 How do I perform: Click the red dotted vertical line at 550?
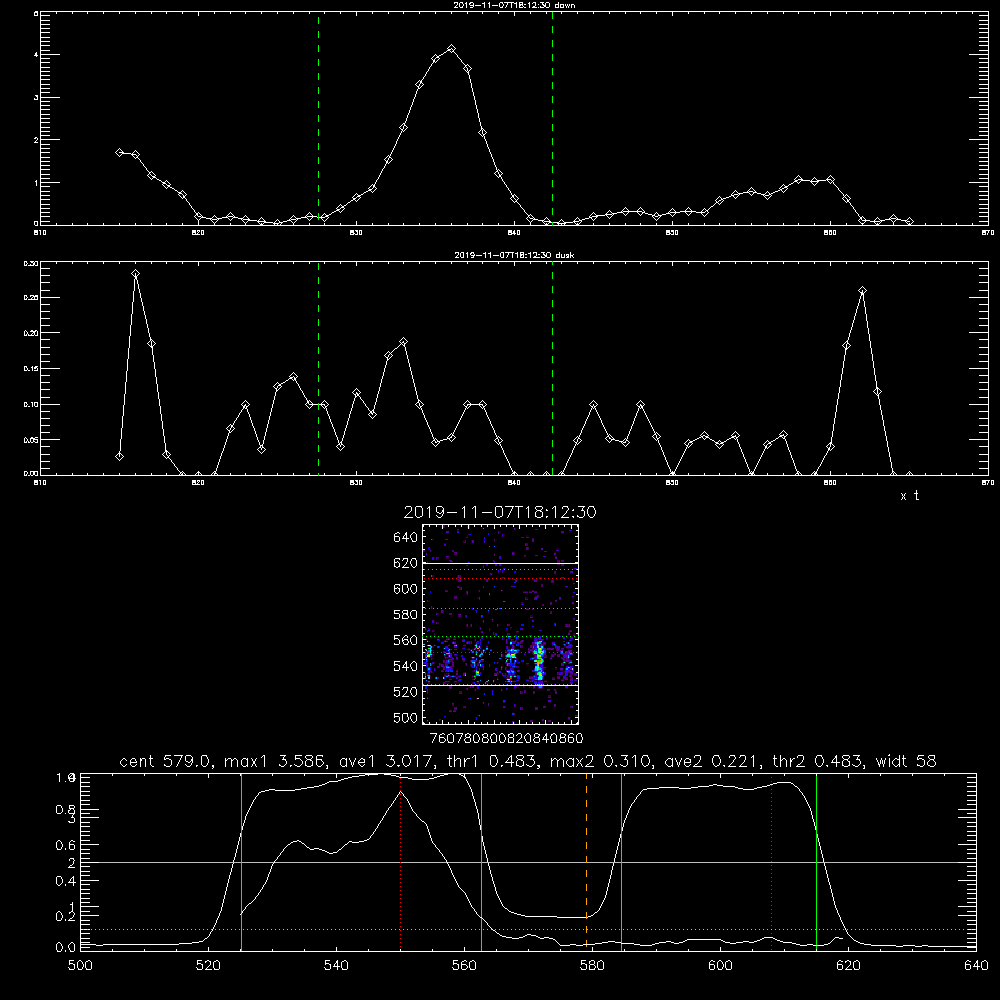coord(401,862)
